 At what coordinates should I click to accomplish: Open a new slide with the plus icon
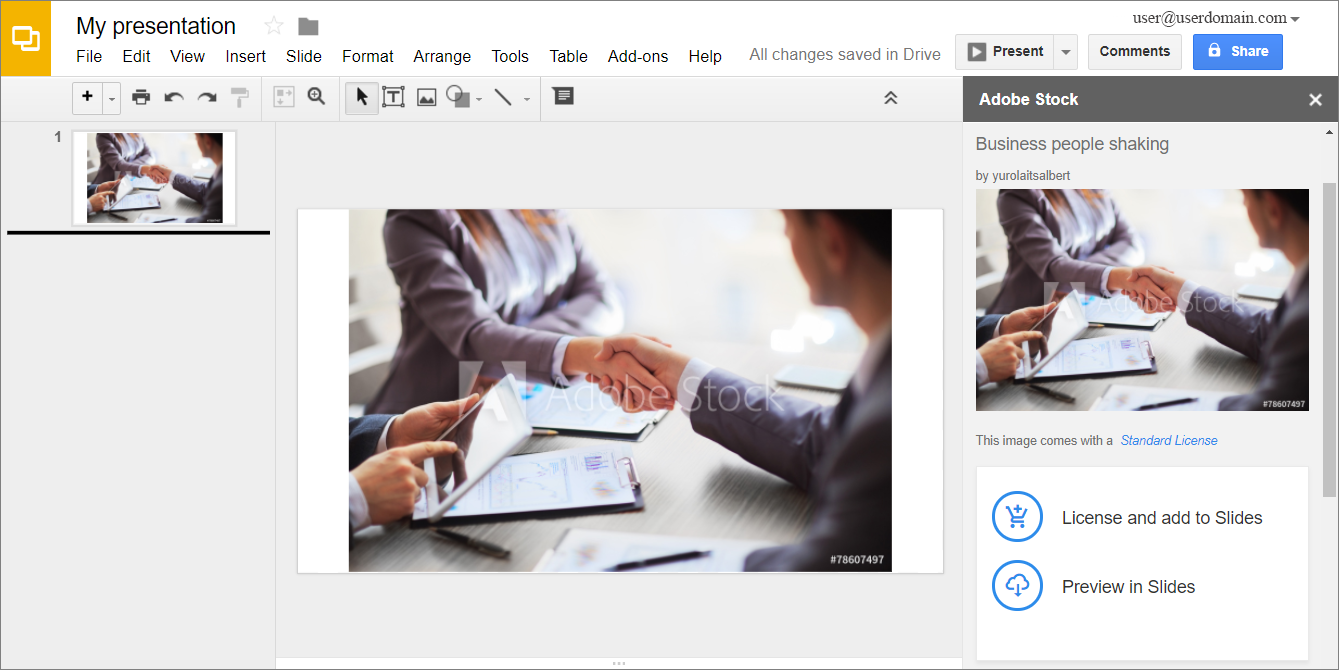[x=87, y=97]
